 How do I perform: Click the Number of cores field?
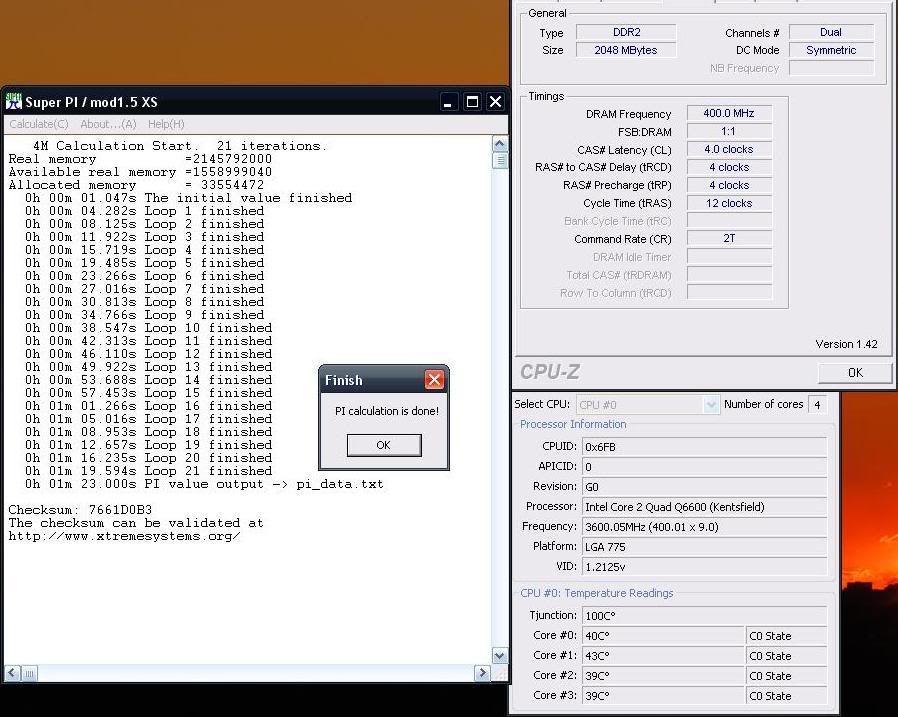[x=817, y=405]
